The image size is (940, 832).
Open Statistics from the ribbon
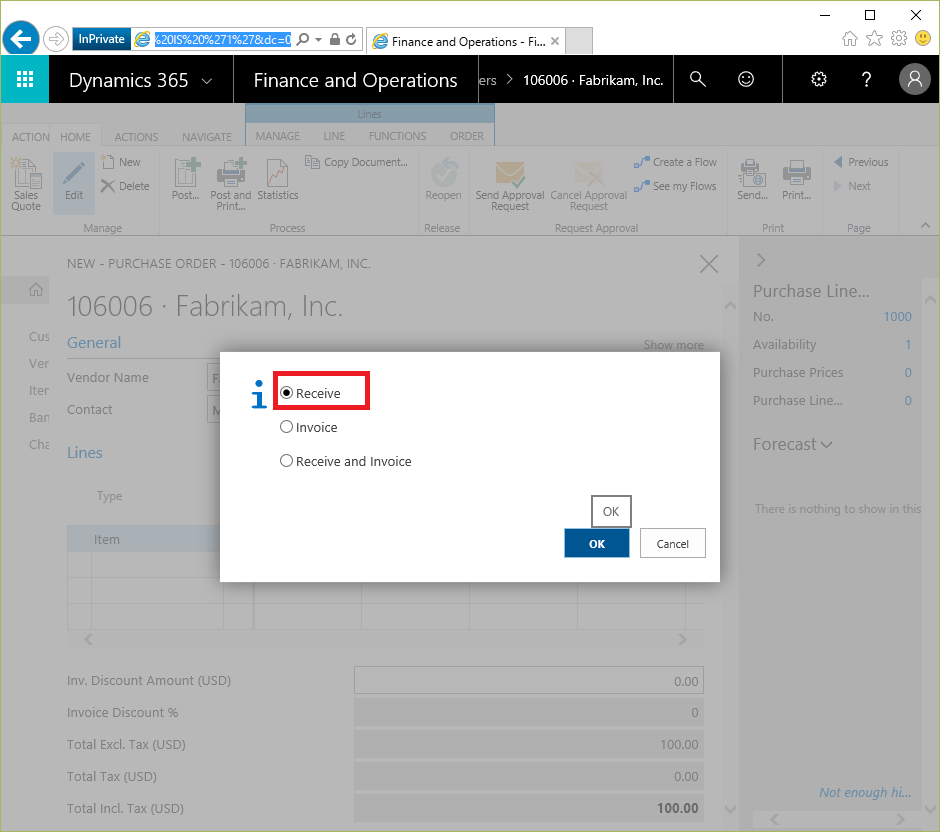278,179
